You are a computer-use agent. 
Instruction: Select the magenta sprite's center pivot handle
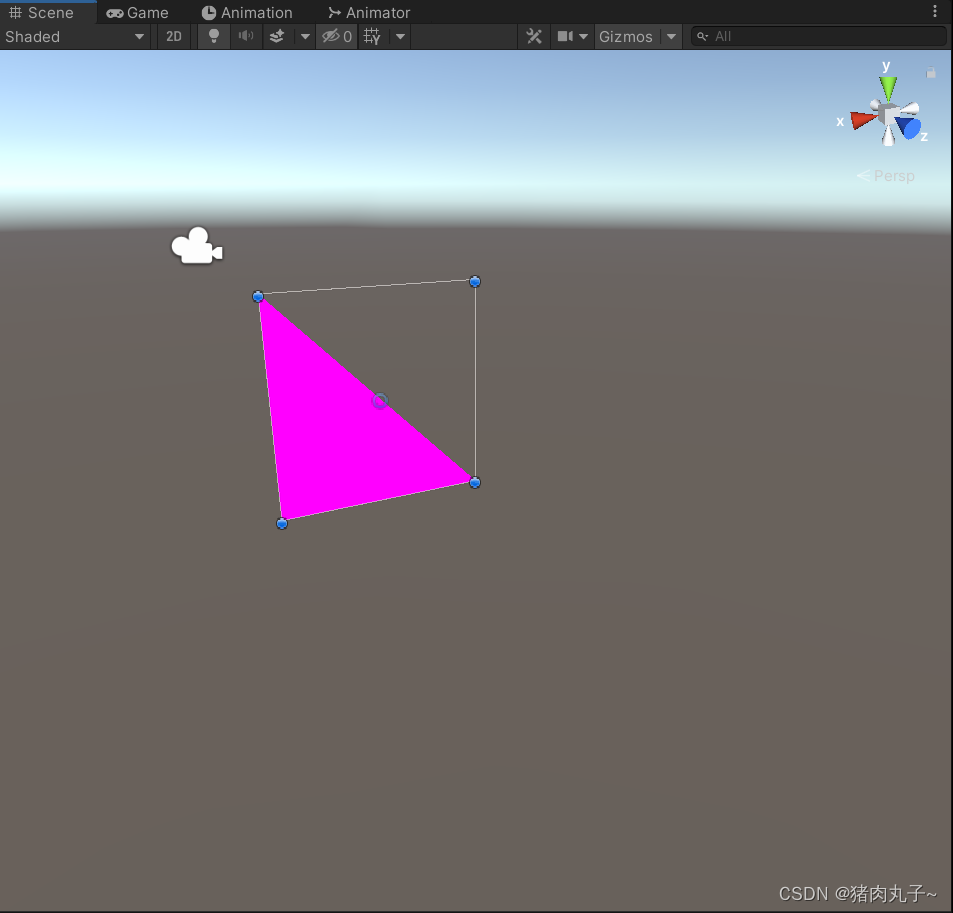coord(379,400)
